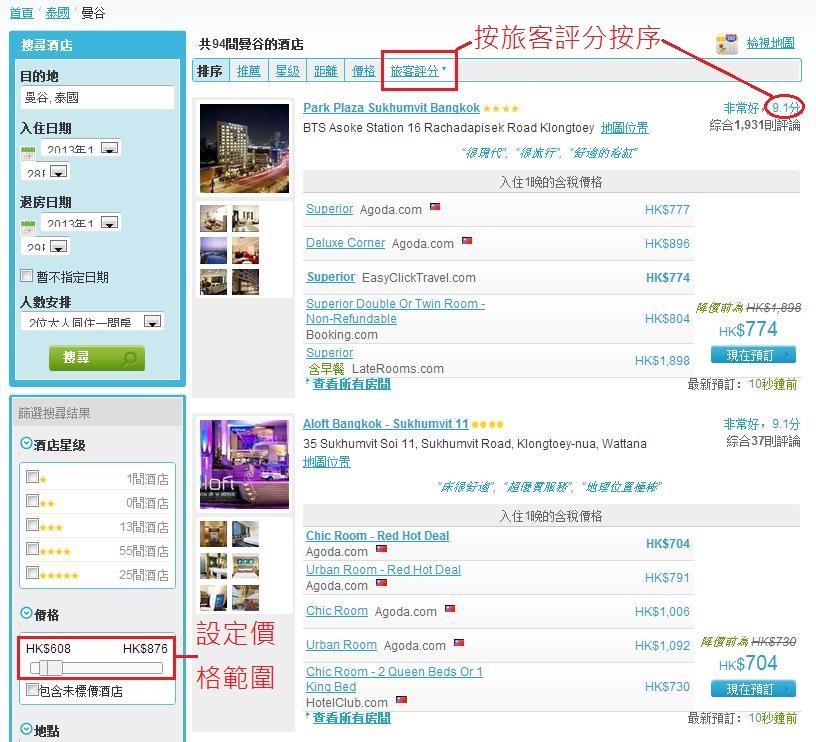The height and width of the screenshot is (742, 816).
Task: Click the 目的地 destination input field
Action: [97, 98]
